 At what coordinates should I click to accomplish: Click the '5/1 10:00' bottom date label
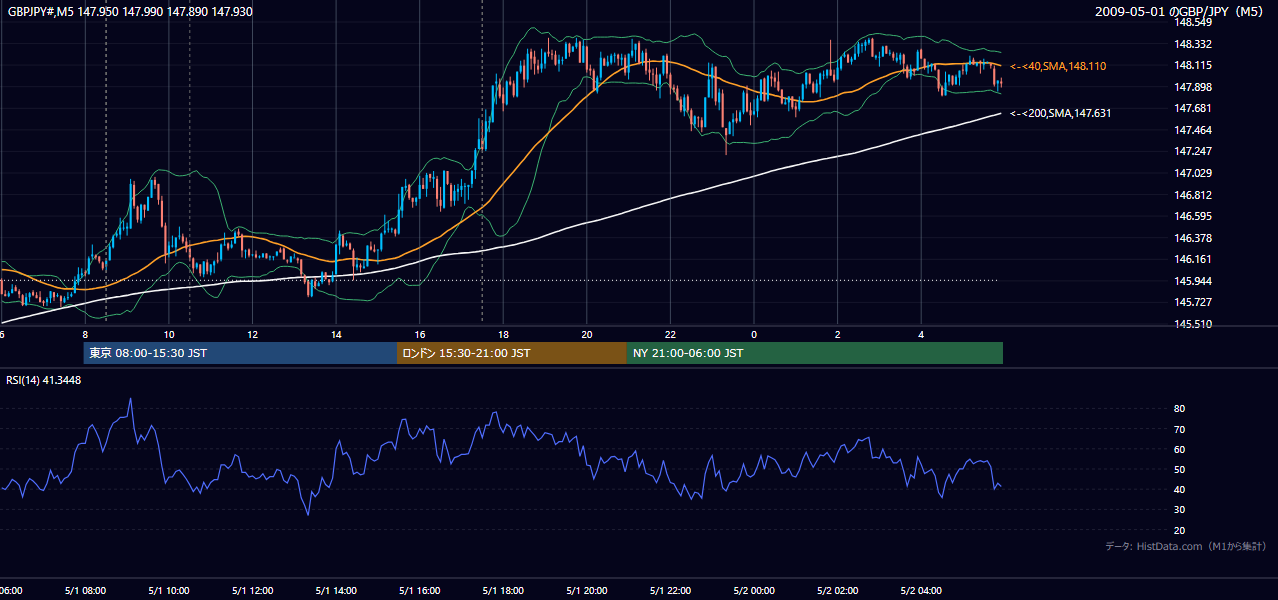(x=168, y=590)
